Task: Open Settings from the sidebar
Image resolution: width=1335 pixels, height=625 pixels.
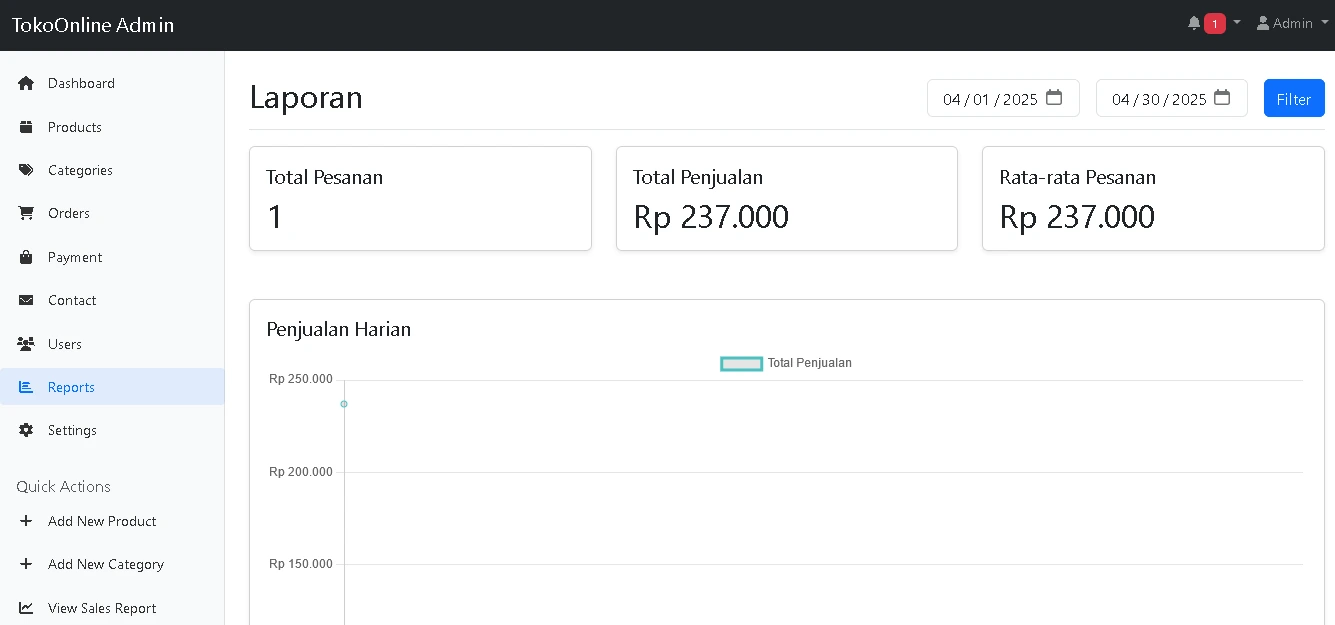Action: coord(112,430)
